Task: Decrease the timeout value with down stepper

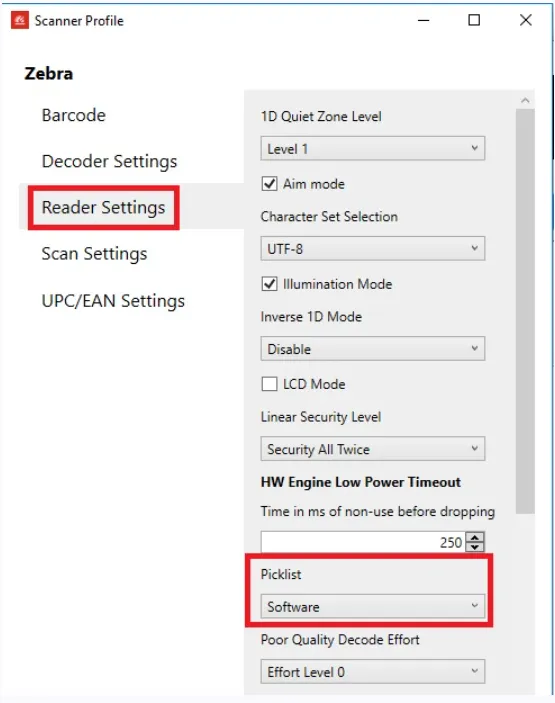Action: click(x=475, y=547)
